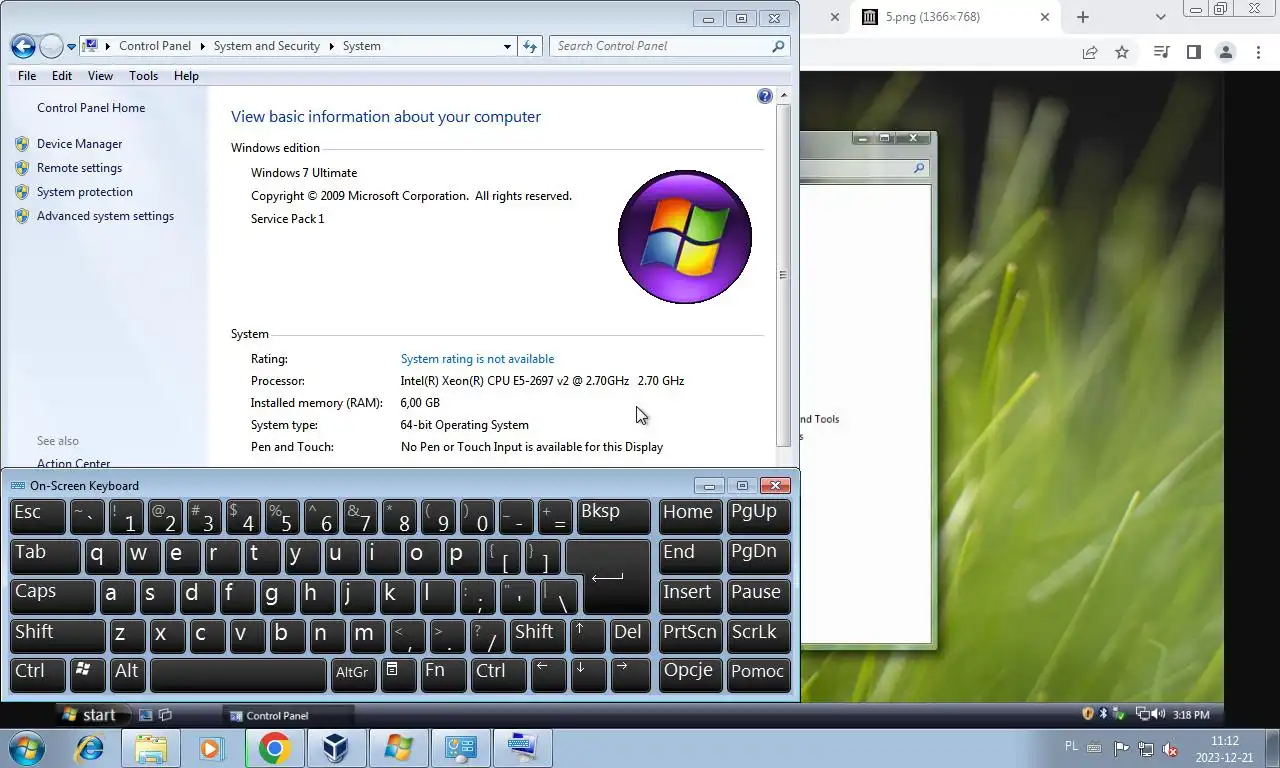Image resolution: width=1280 pixels, height=768 pixels.
Task: Open the Chrome three-dot menu
Action: (1259, 52)
